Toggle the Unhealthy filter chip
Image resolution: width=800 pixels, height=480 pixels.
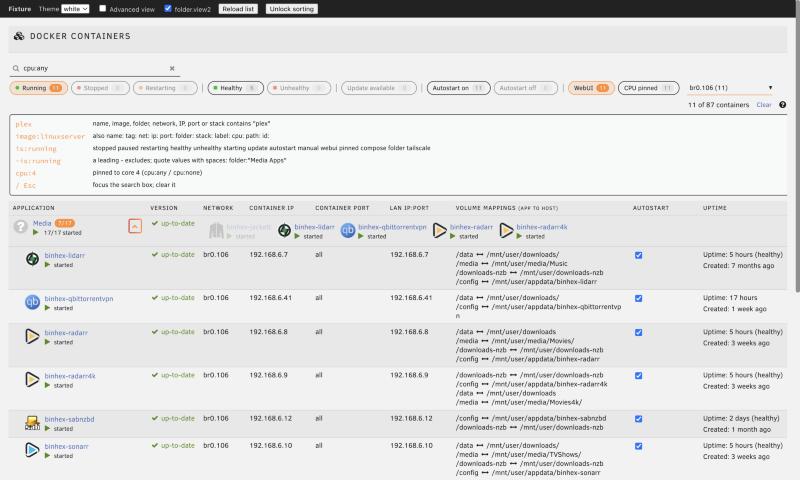click(298, 88)
